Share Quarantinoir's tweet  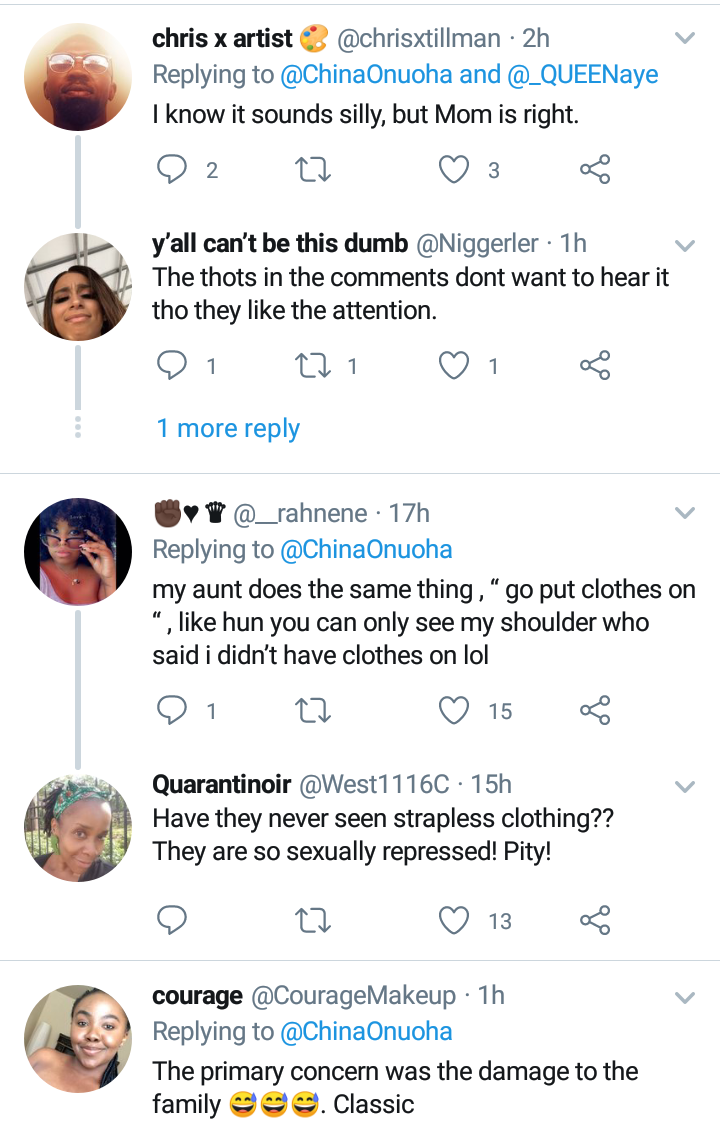(x=595, y=920)
